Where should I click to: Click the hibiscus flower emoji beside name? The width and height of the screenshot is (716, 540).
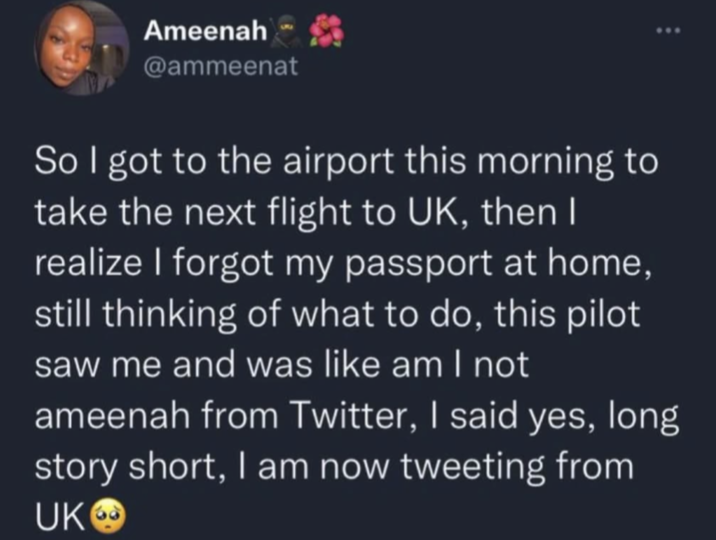(x=327, y=31)
